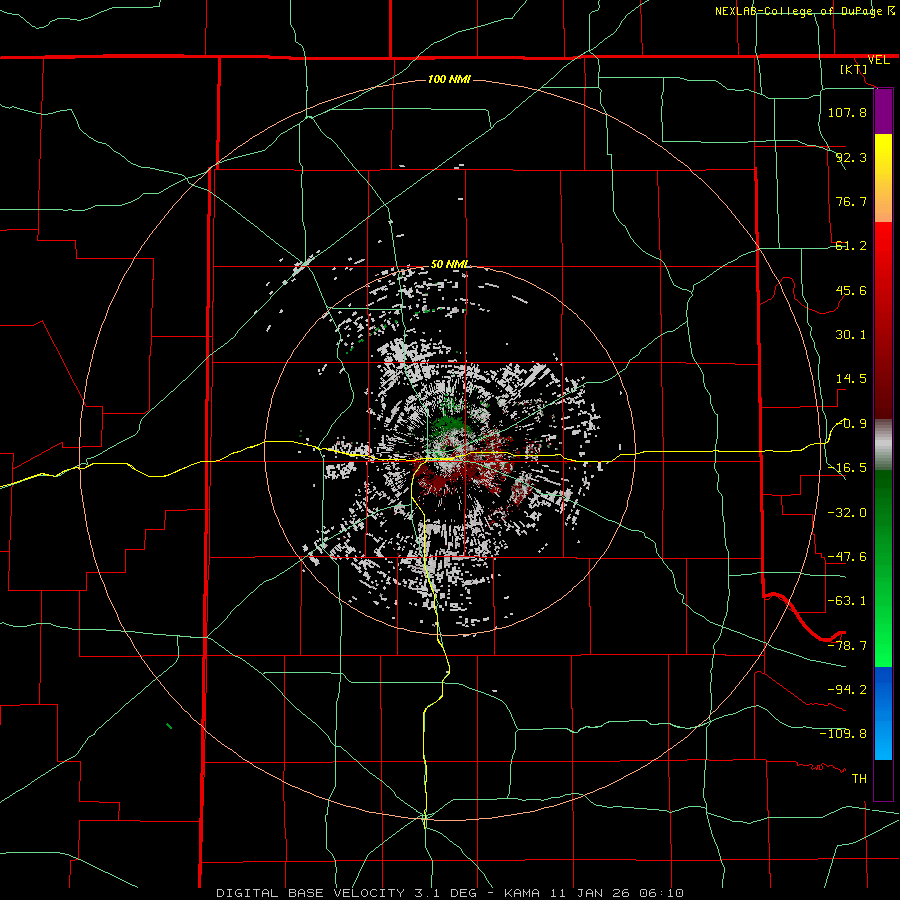Viewport: 900px width, 900px height.
Task: Click the -47.6 legend value
Action: [847, 557]
